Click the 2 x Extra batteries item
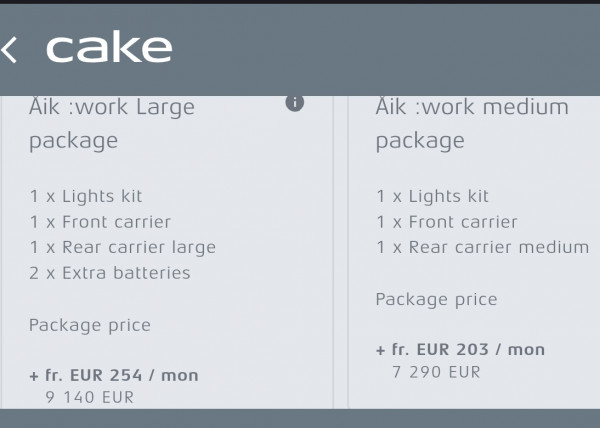The height and width of the screenshot is (428, 600). (x=109, y=272)
